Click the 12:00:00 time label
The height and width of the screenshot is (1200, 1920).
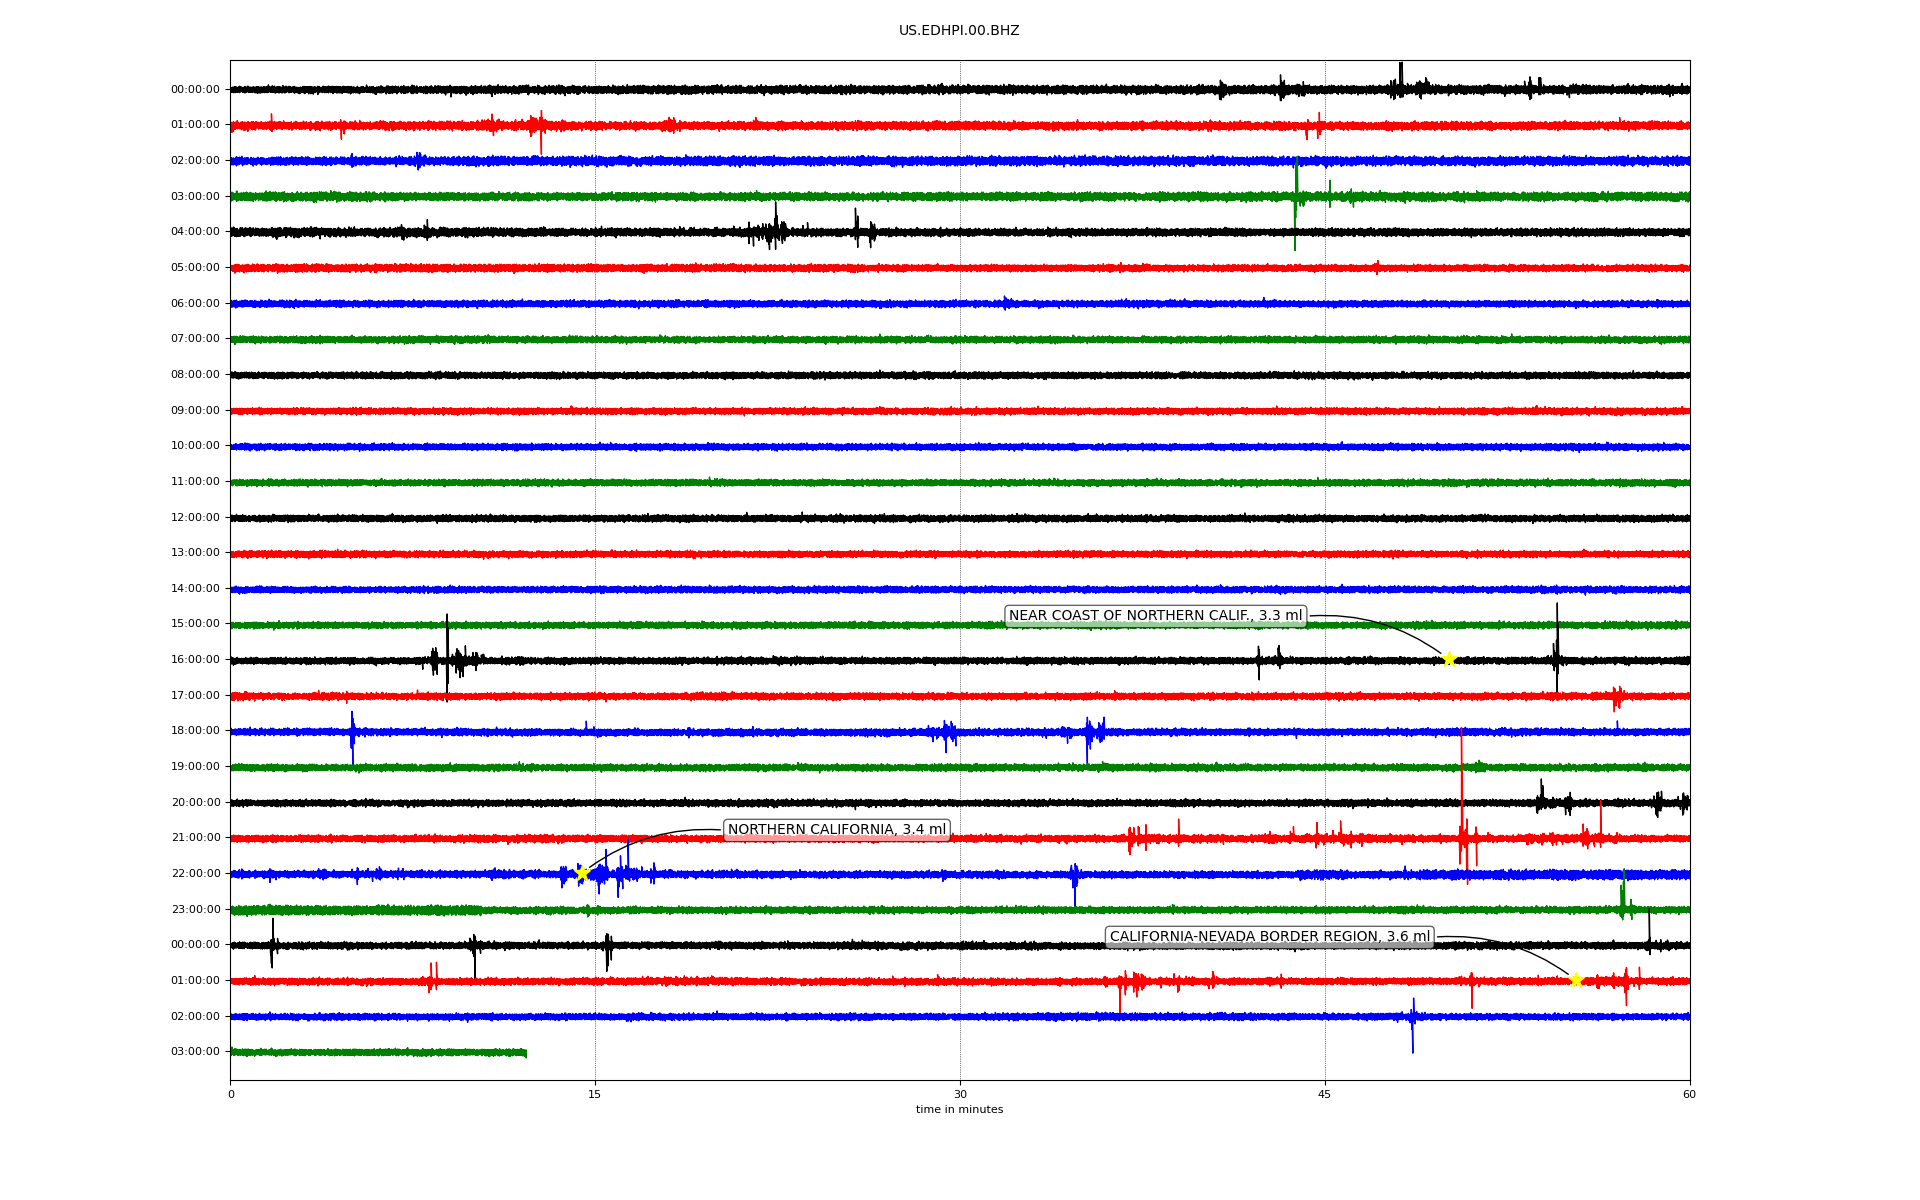195,518
